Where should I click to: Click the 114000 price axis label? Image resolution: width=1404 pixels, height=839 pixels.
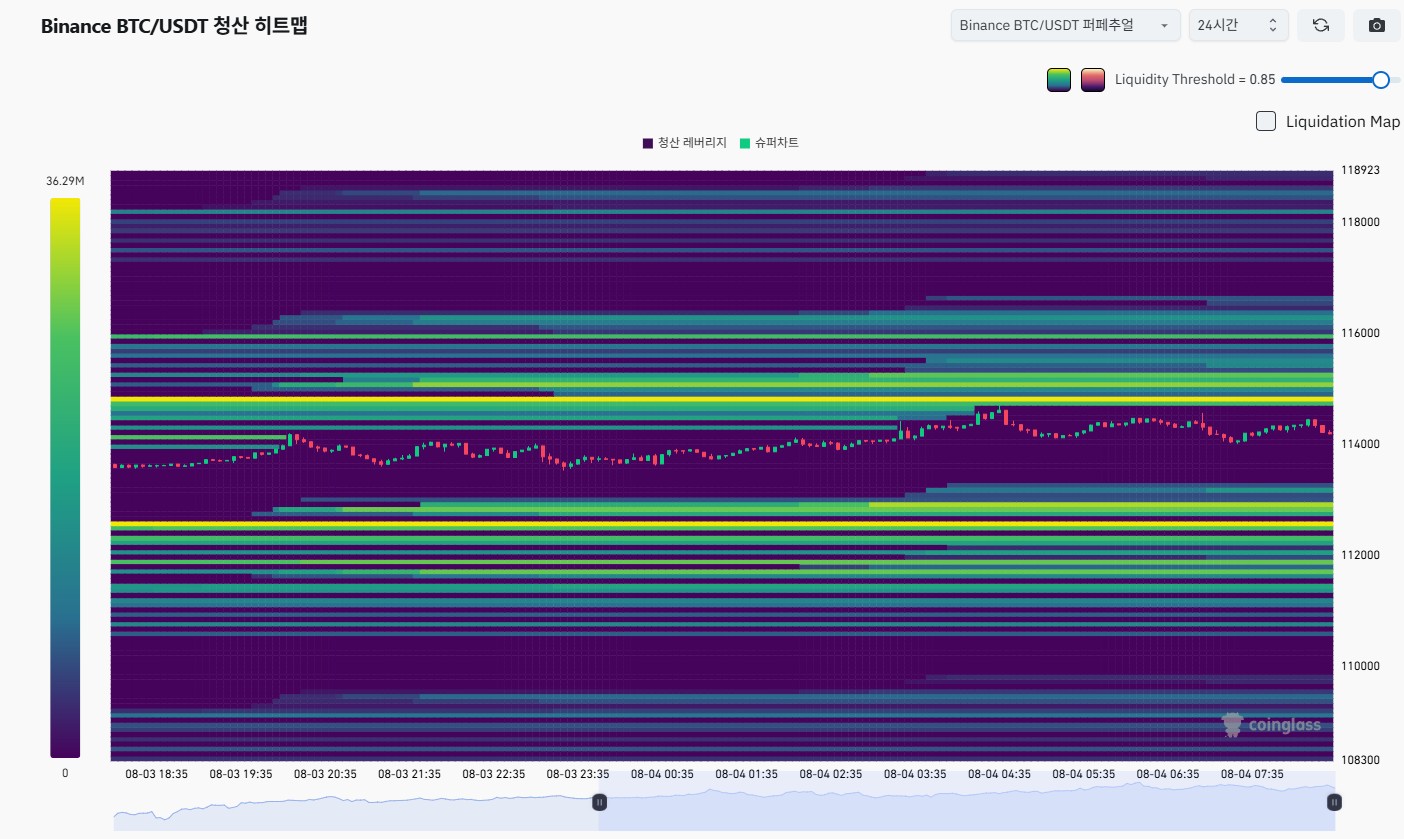[x=1360, y=444]
